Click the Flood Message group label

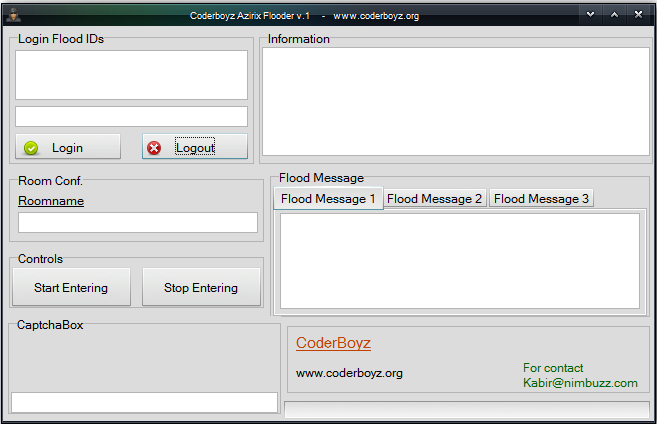click(321, 178)
